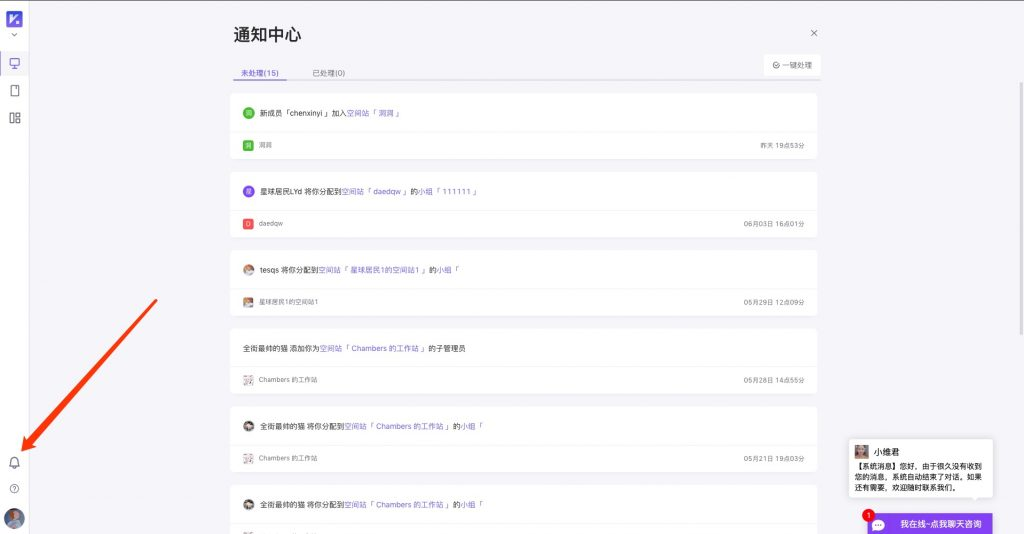Switch to the 未处理(15) tab
The width and height of the screenshot is (1024, 534).
point(259,73)
